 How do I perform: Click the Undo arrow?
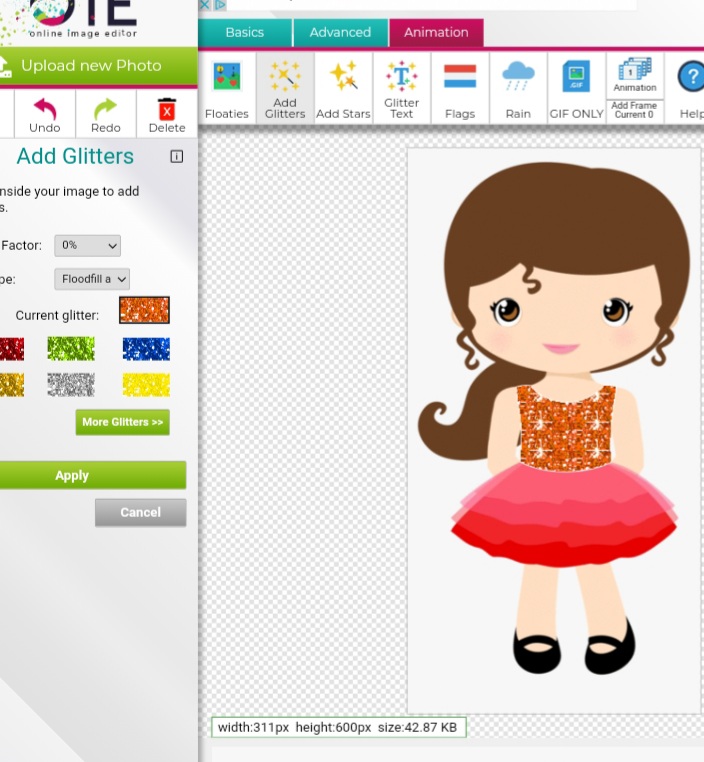[45, 113]
